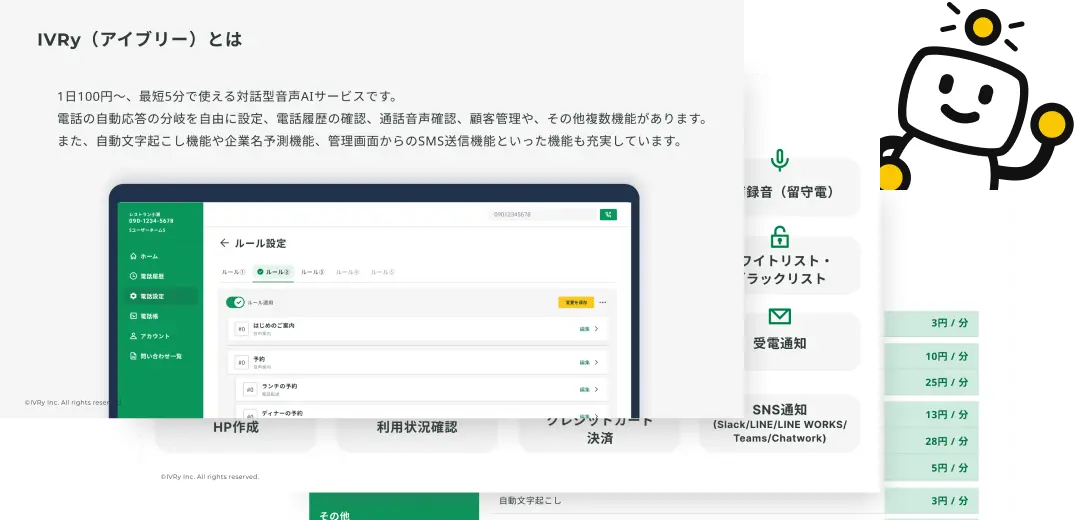
Task: Click the robot mascot illustration
Action: click(976, 96)
